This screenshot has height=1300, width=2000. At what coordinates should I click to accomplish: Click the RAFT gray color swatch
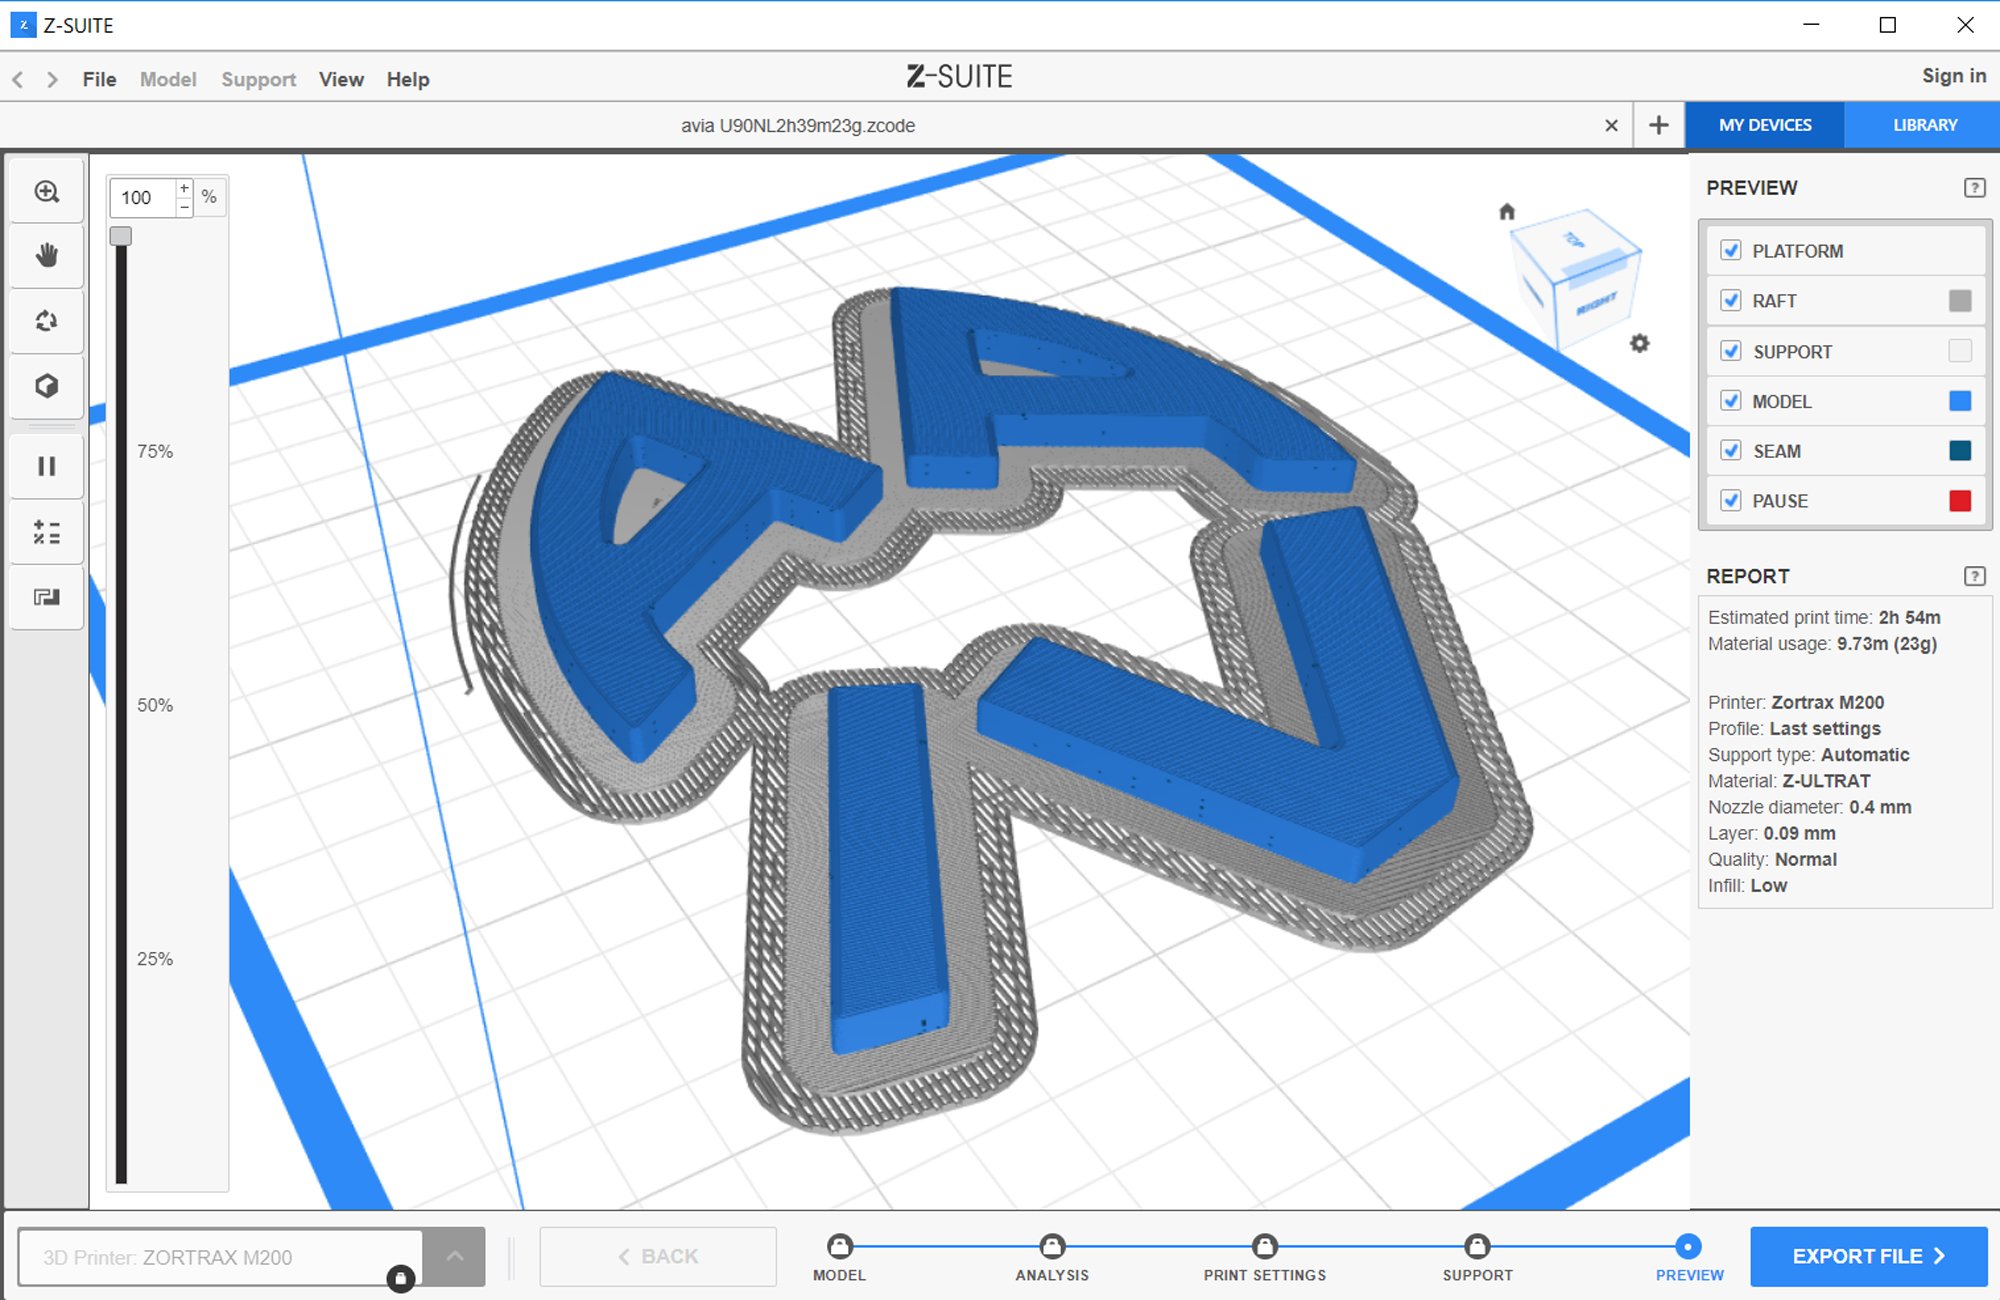[1960, 300]
